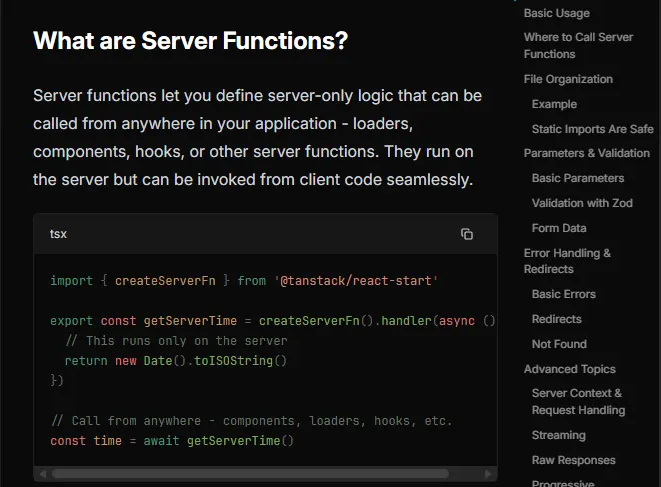Open Static Imports Are Safe link
Viewport: 661px width, 487px height.
point(592,129)
